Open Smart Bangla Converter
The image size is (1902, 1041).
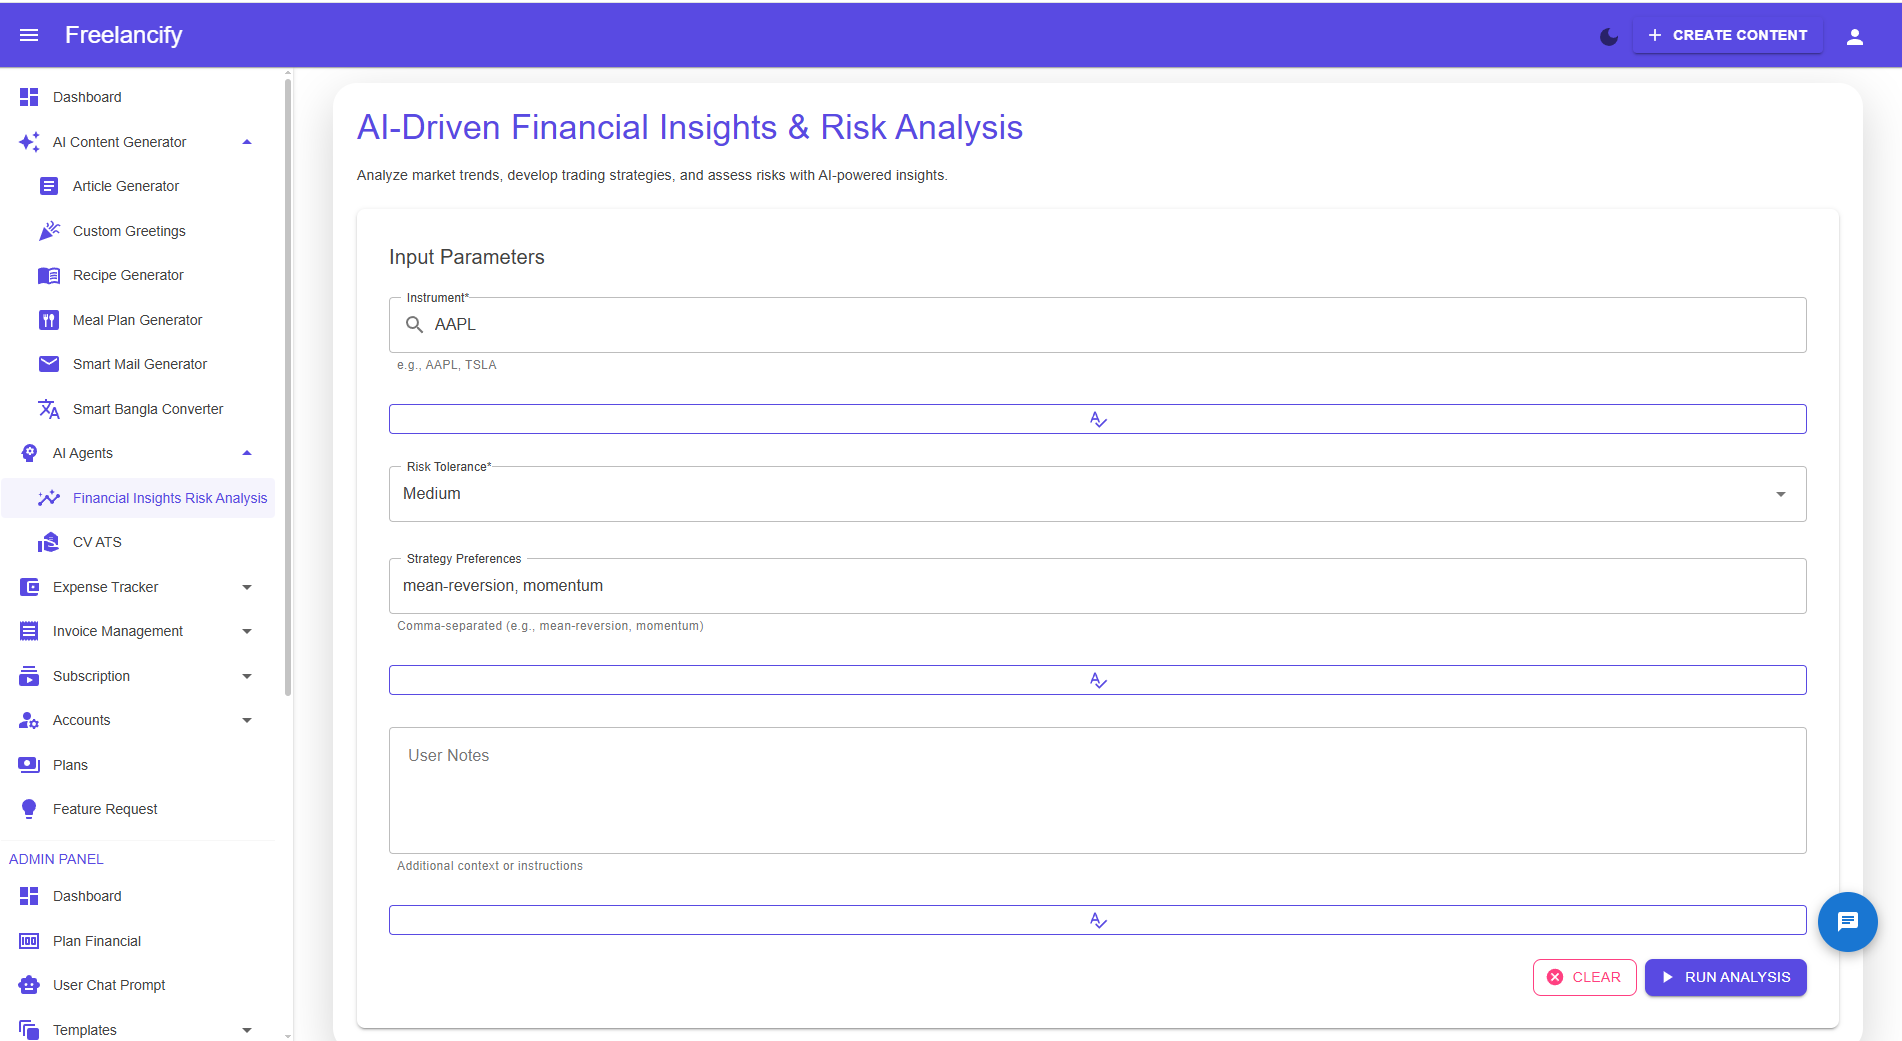138,409
